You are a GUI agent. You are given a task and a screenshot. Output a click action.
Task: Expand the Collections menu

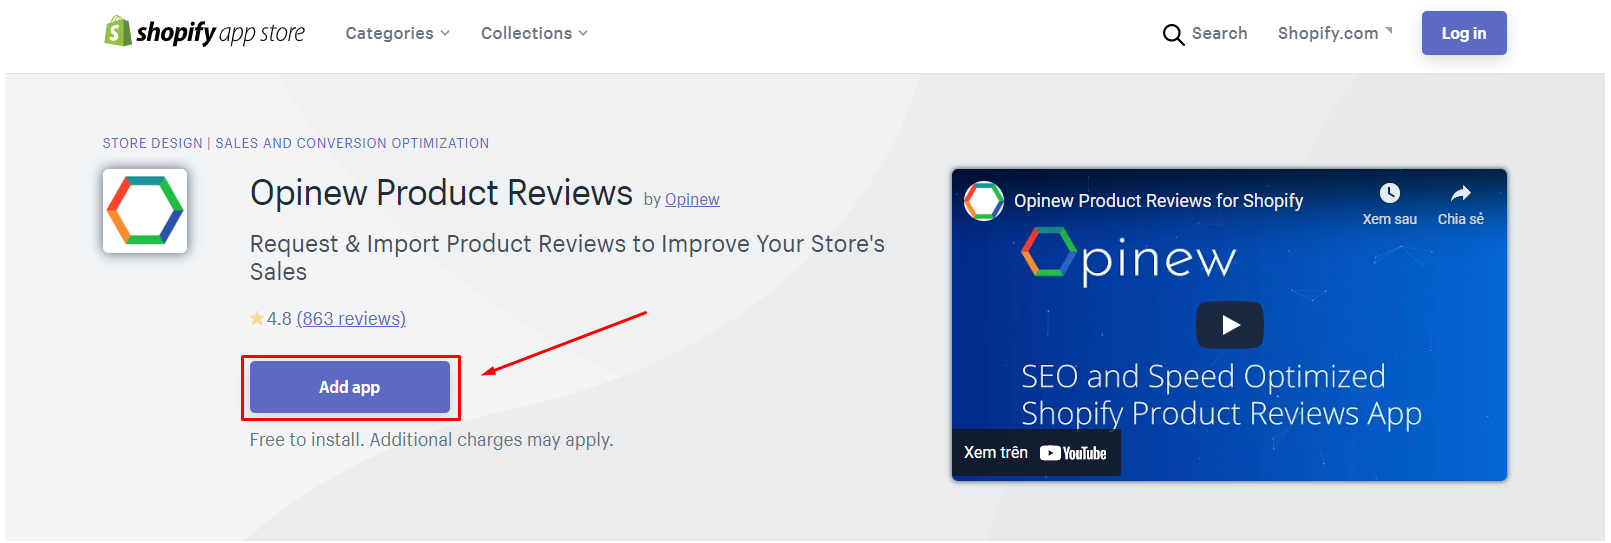(x=535, y=33)
